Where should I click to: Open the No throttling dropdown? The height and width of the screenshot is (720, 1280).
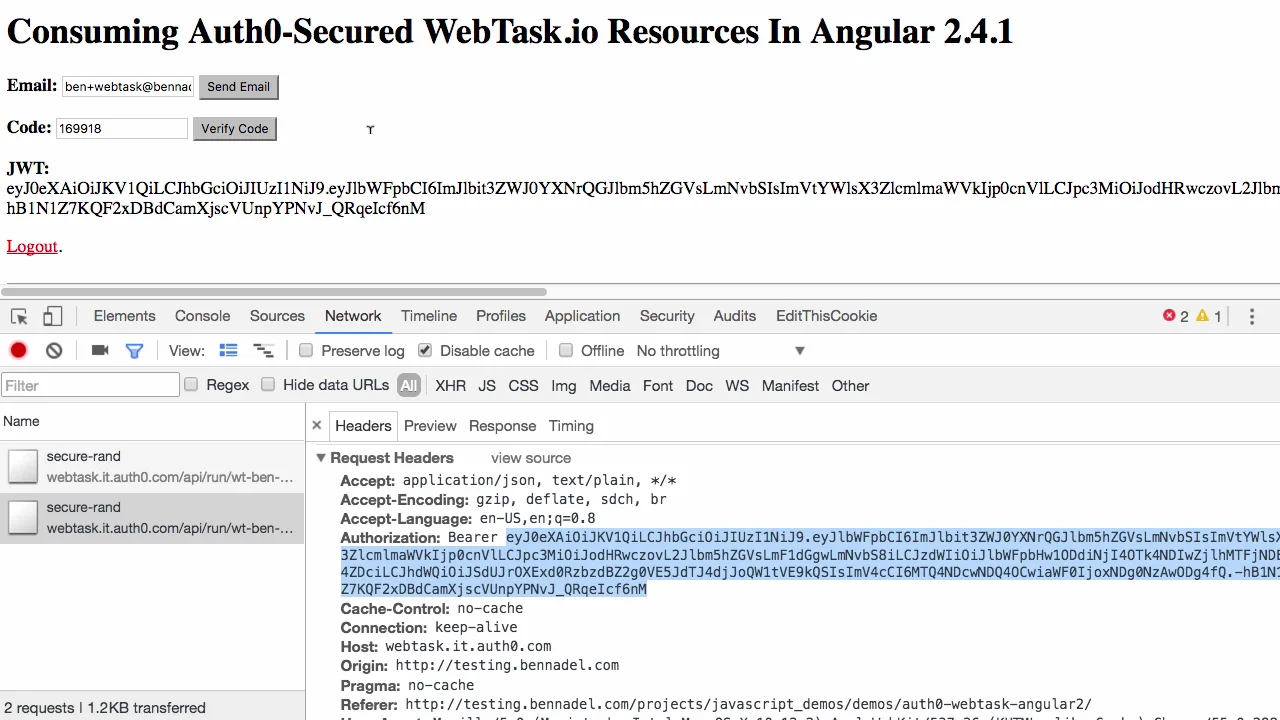720,350
